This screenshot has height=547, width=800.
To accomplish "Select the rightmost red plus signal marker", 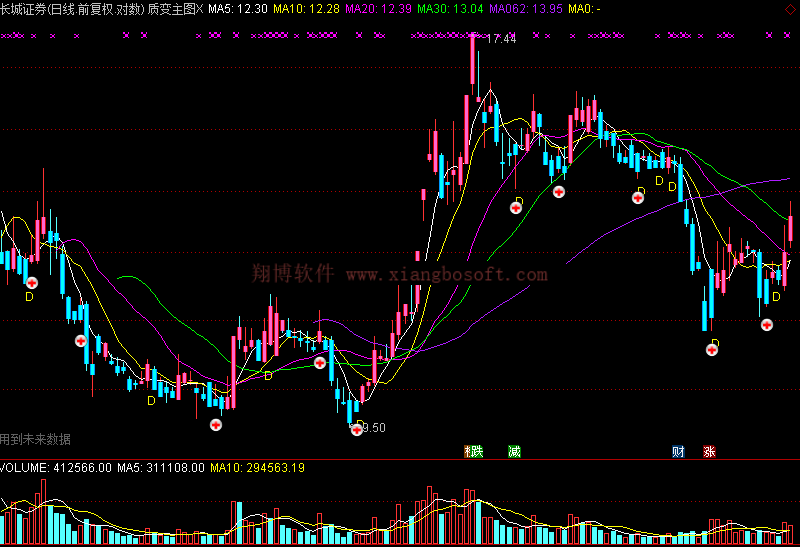I will 766,324.
